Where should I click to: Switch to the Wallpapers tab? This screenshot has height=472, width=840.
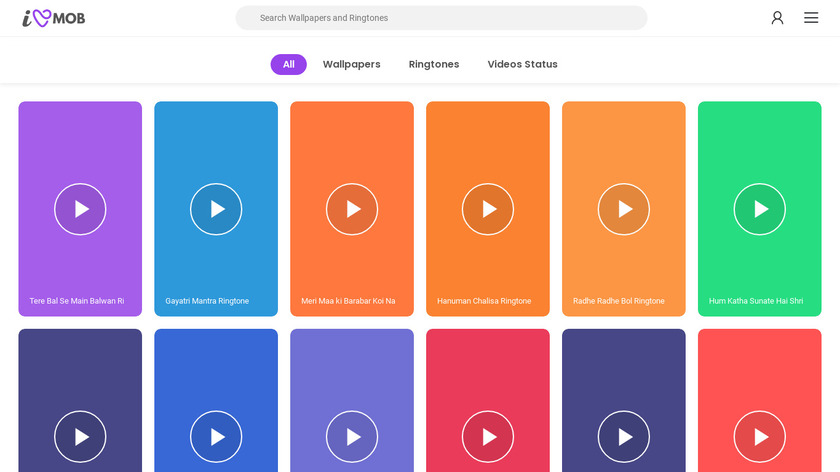[351, 64]
